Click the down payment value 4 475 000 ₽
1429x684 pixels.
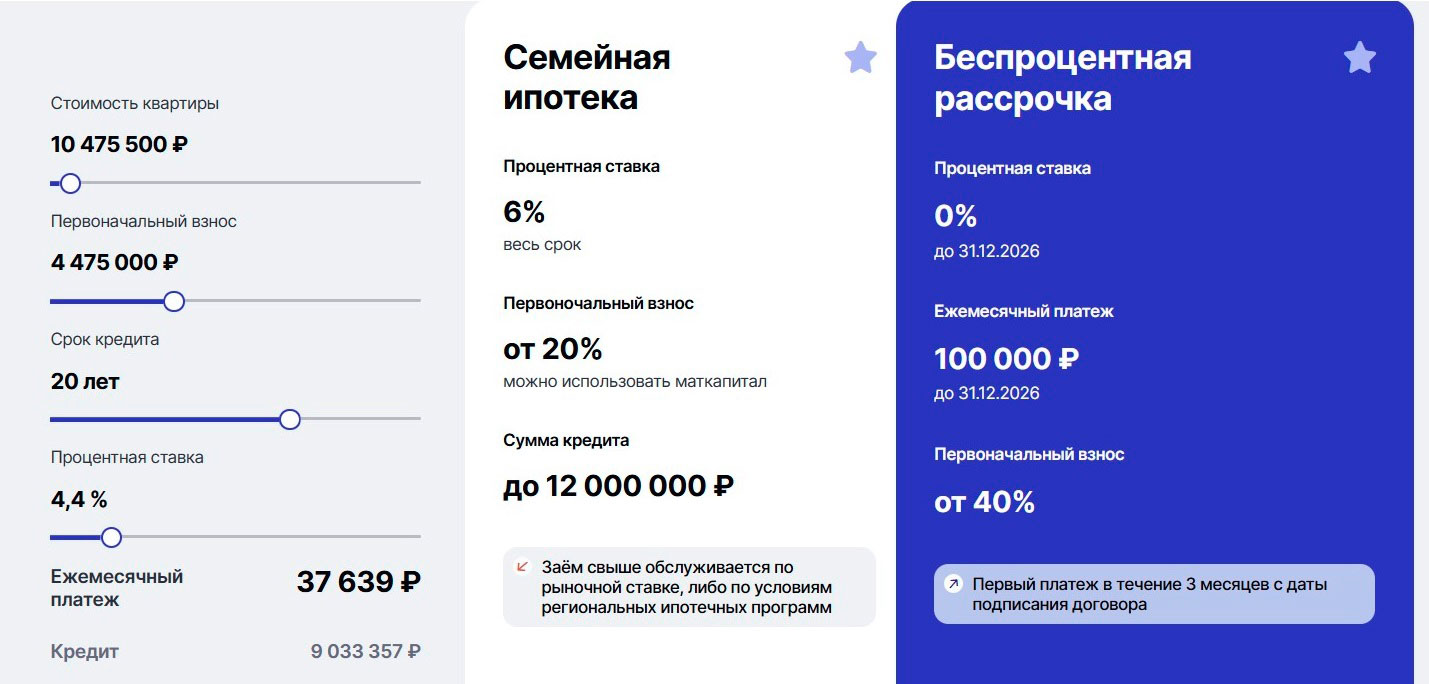[115, 262]
